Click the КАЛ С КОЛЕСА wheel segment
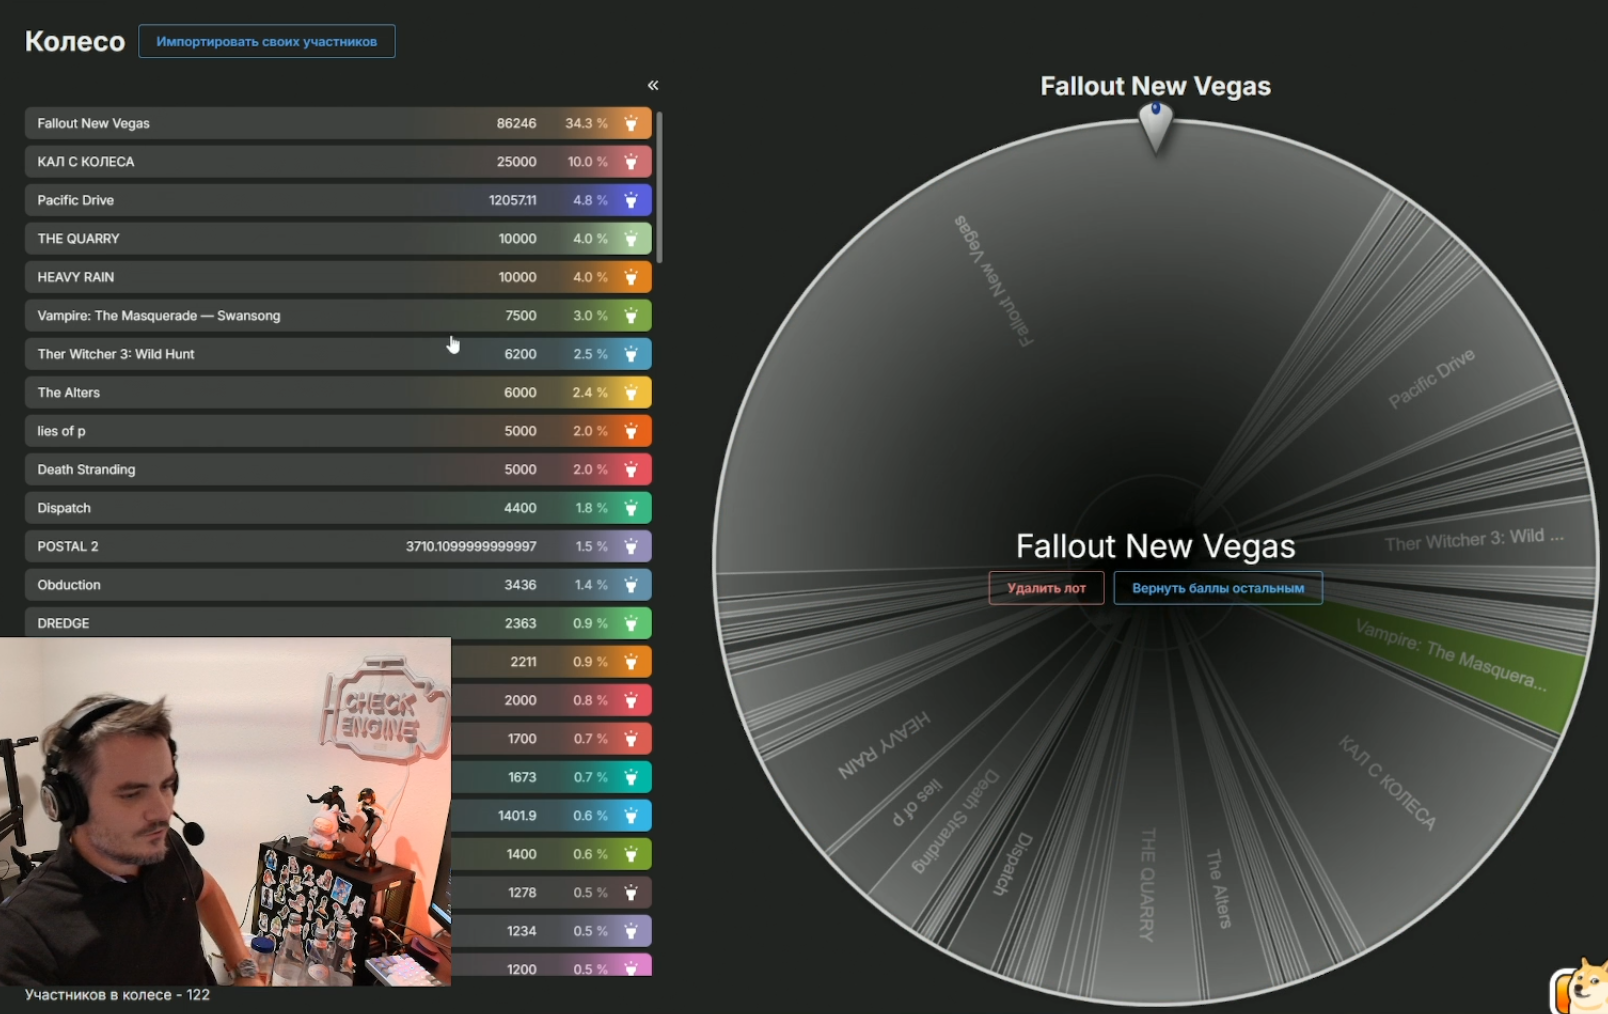The image size is (1608, 1014). pos(1387,783)
